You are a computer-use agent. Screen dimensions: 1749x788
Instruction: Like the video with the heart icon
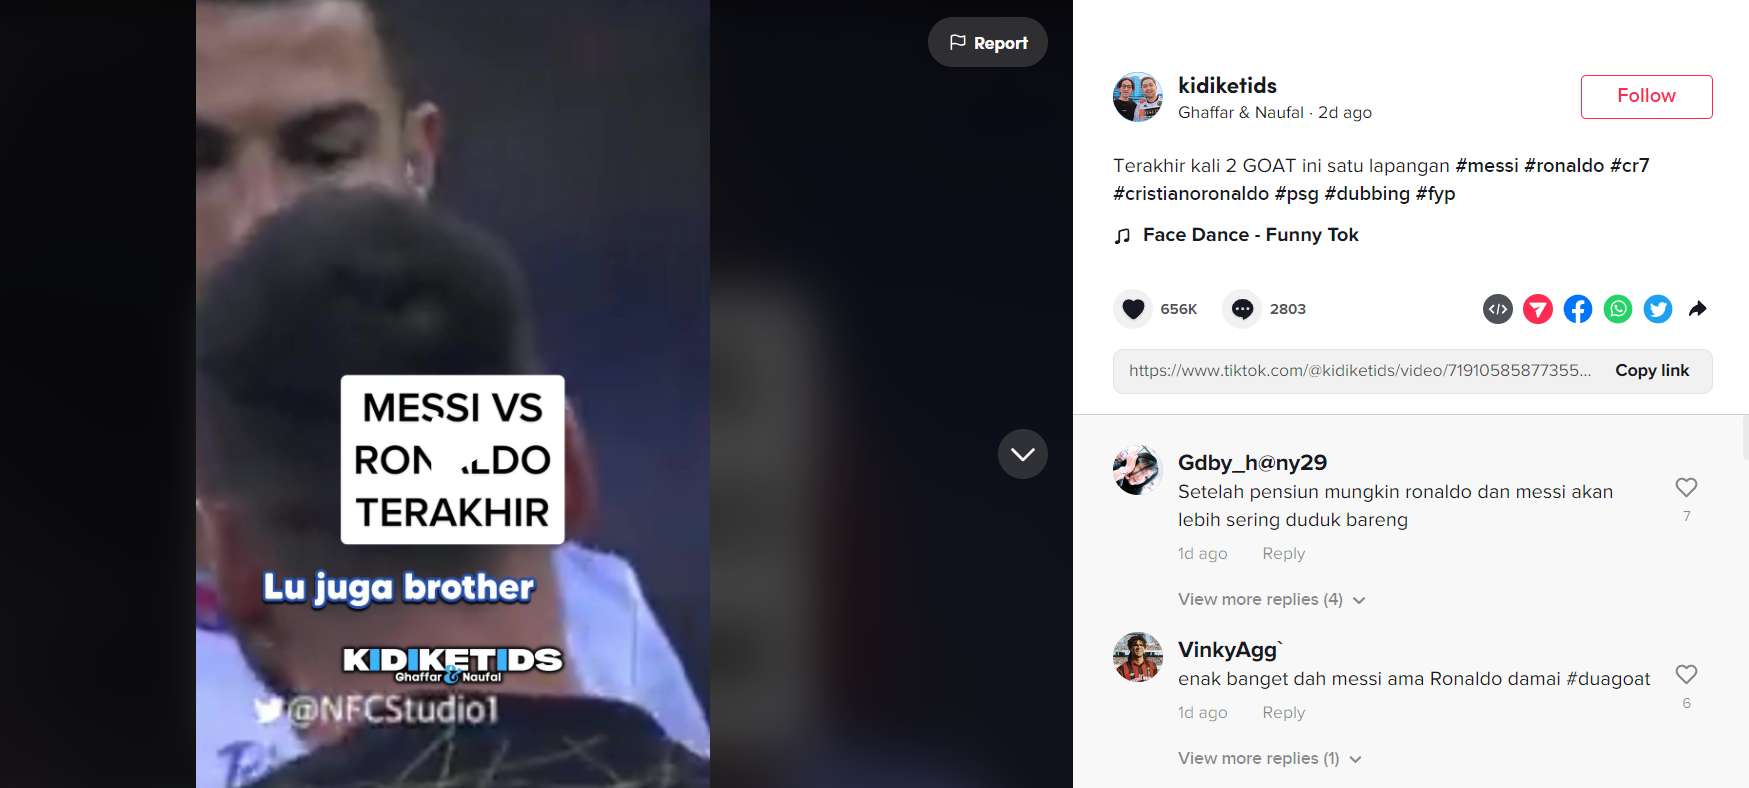(1133, 309)
